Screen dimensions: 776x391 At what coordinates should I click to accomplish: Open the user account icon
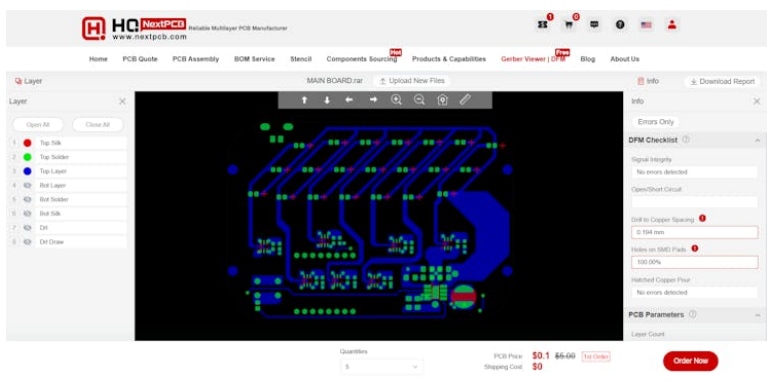pos(672,24)
